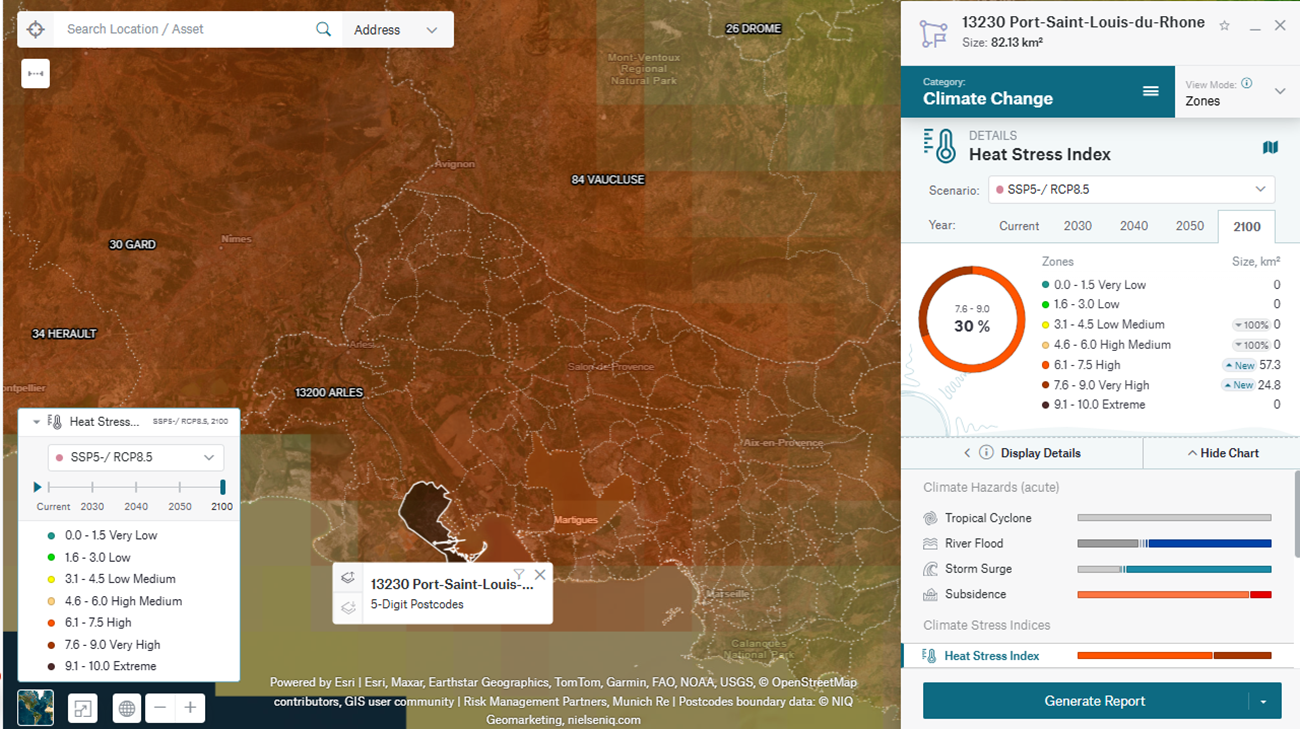
Task: Click the Search Location / Asset input field
Action: pyautogui.click(x=180, y=29)
